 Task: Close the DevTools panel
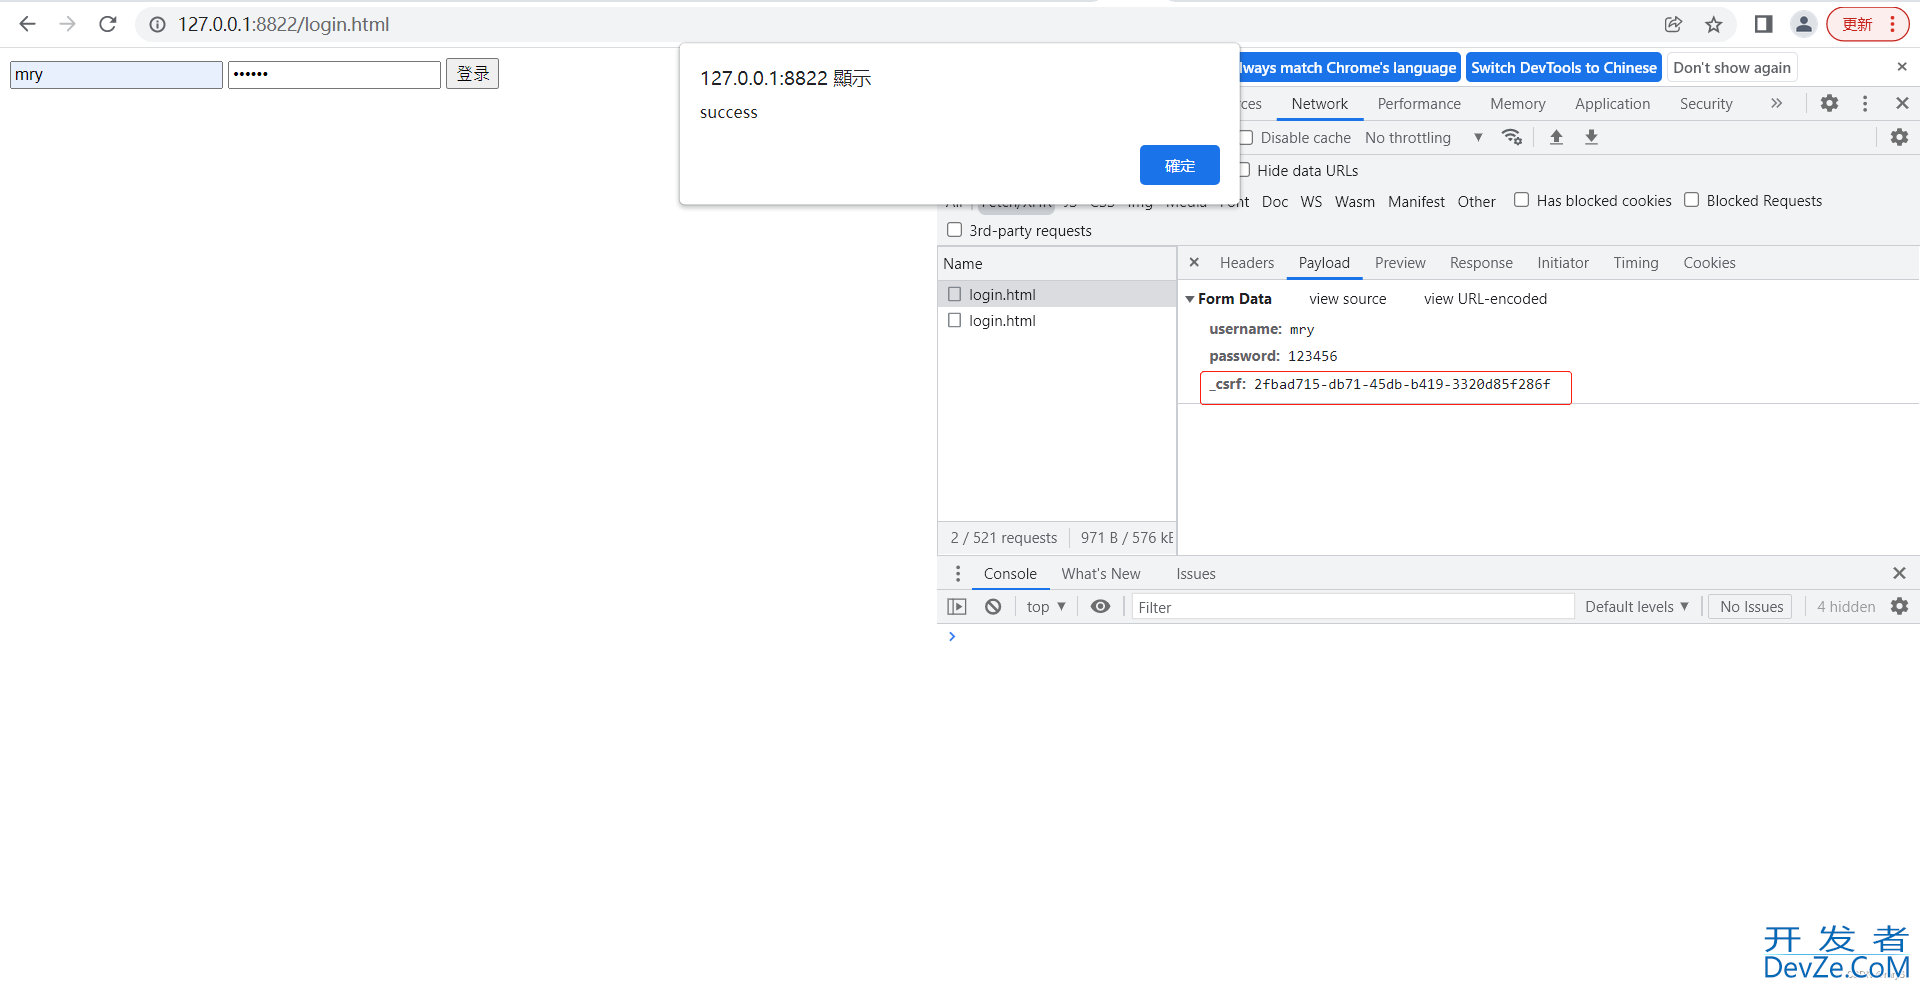click(x=1902, y=103)
